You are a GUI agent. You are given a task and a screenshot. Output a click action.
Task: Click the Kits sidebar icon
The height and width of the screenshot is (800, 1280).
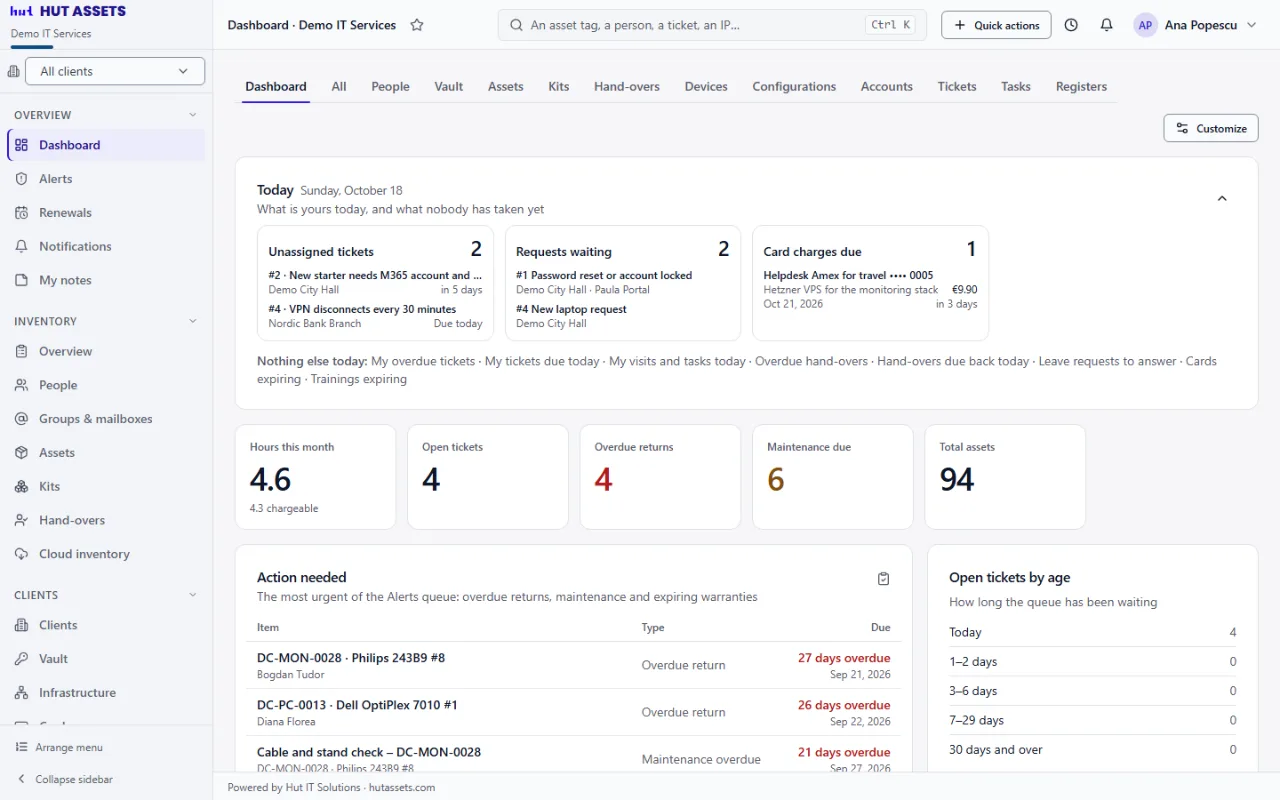click(21, 487)
